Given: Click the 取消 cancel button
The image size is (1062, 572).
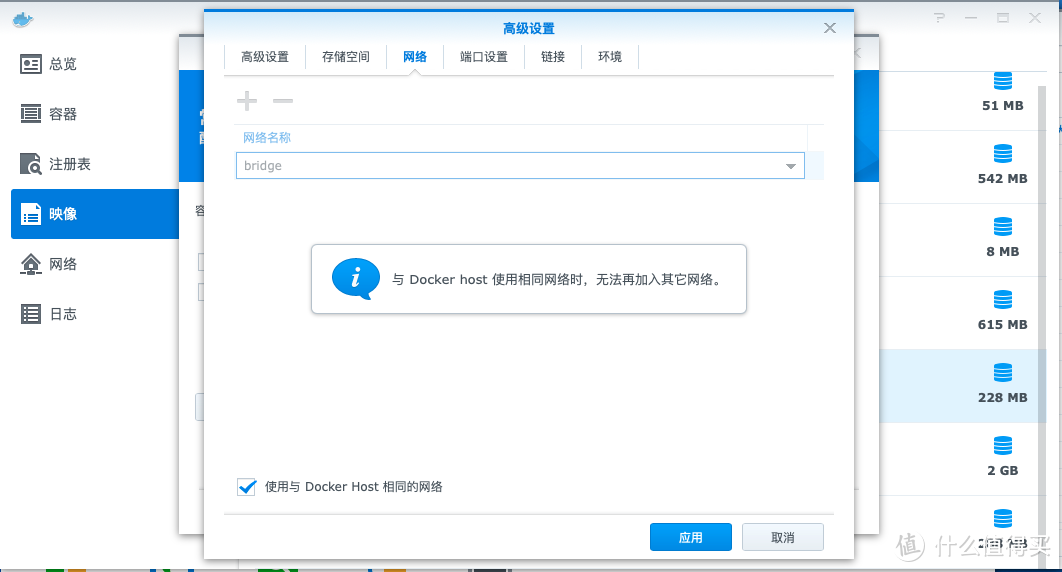Looking at the screenshot, I should 783,537.
